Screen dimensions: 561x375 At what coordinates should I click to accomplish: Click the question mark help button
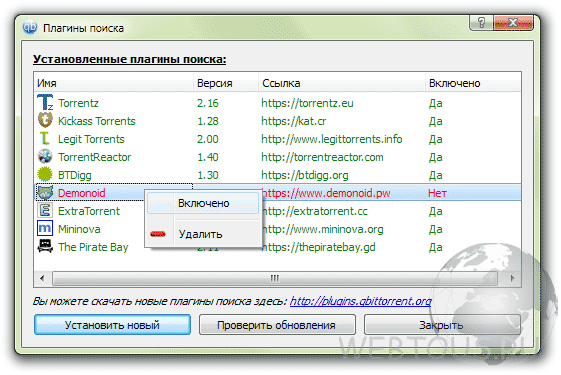click(482, 23)
